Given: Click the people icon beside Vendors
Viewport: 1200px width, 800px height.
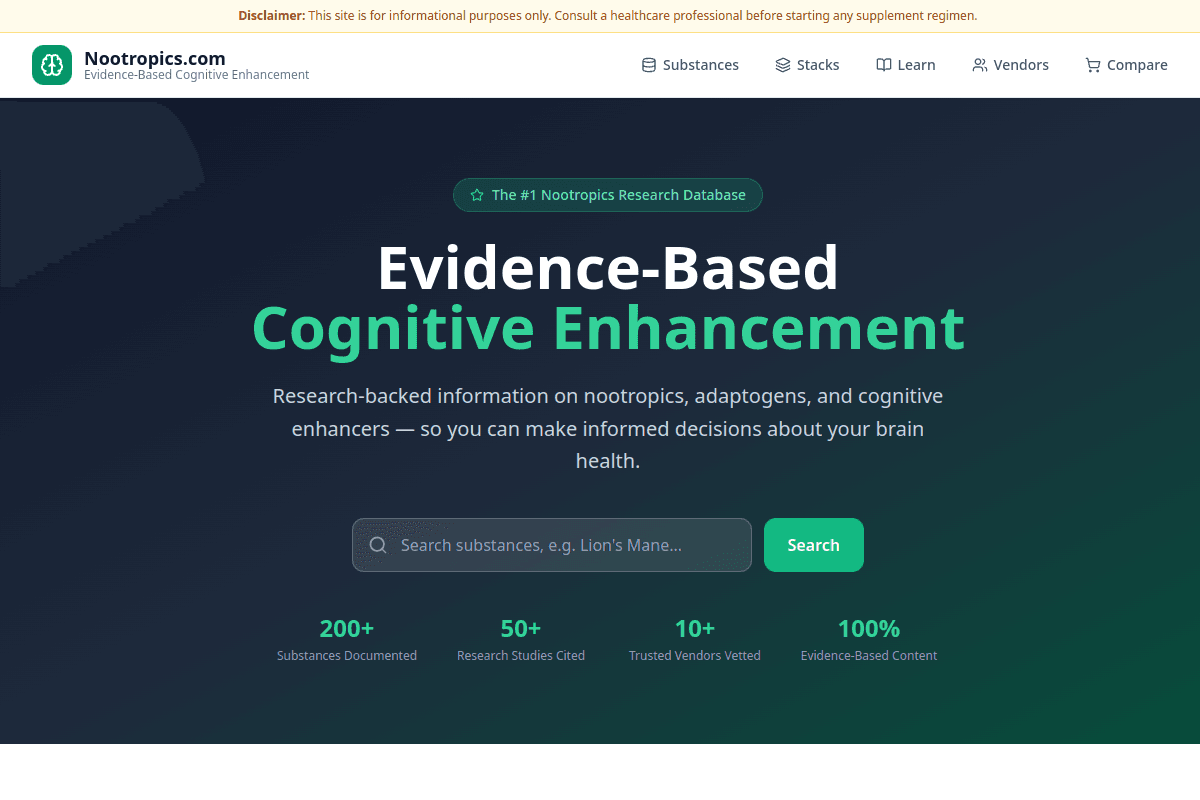Looking at the screenshot, I should 980,65.
